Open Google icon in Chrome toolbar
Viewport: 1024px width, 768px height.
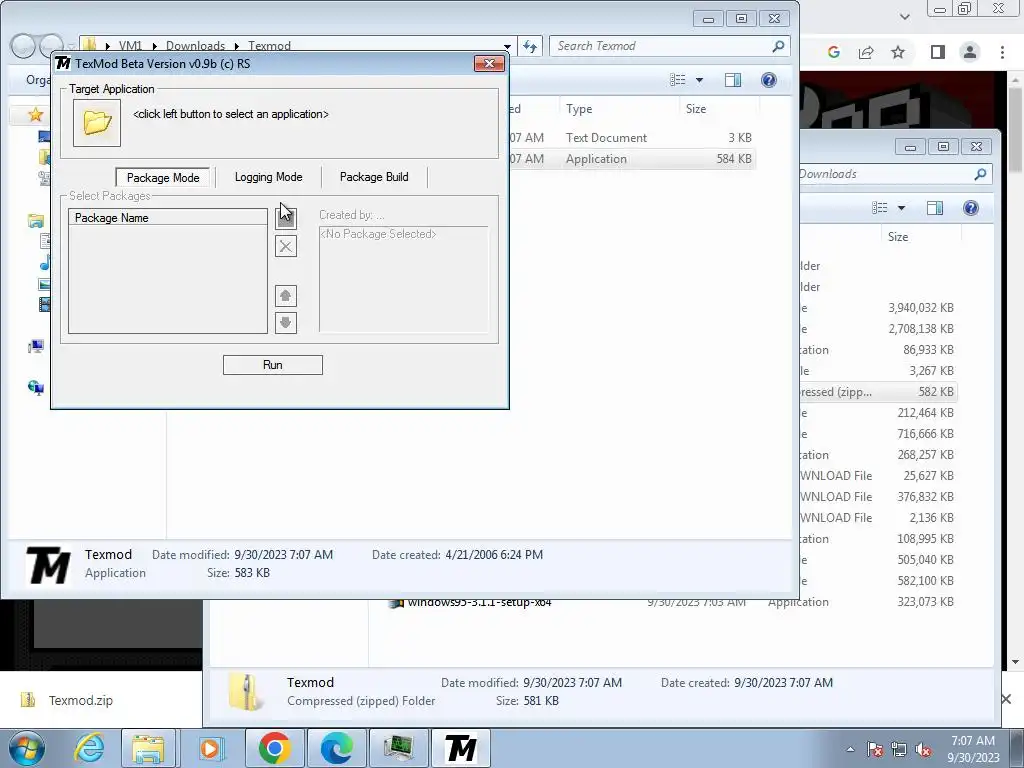833,52
